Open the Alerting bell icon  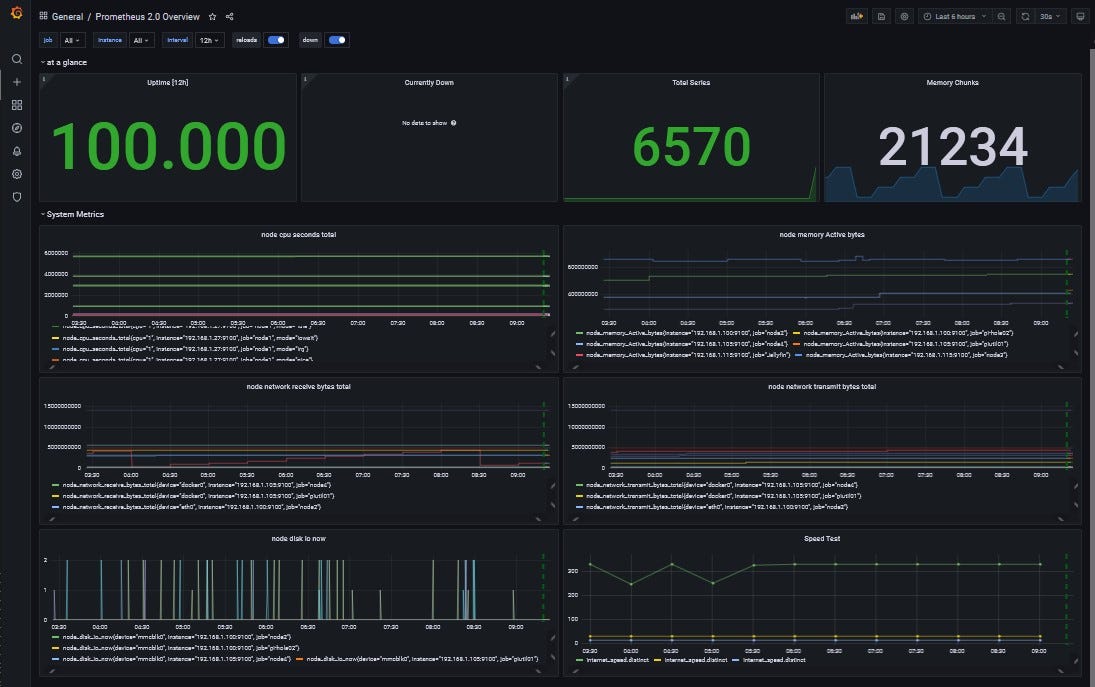tap(17, 151)
